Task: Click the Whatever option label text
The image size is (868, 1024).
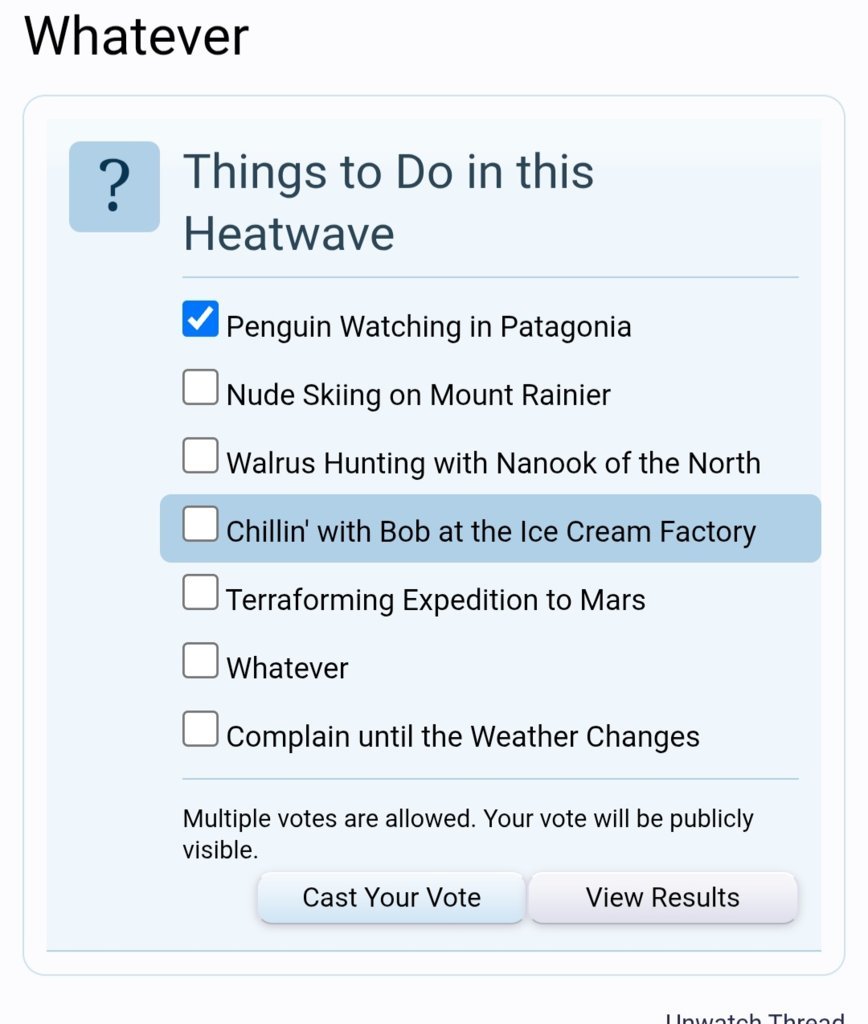Action: (x=287, y=668)
